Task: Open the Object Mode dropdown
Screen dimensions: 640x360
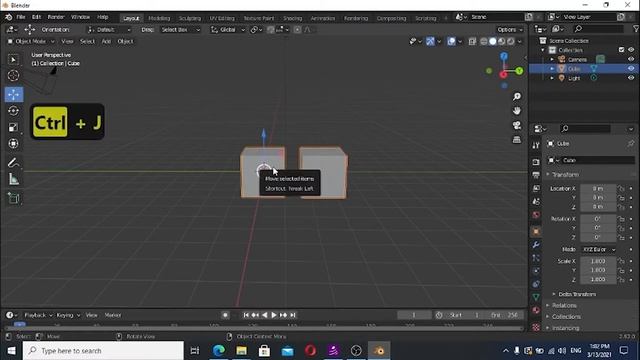Action: click(31, 41)
